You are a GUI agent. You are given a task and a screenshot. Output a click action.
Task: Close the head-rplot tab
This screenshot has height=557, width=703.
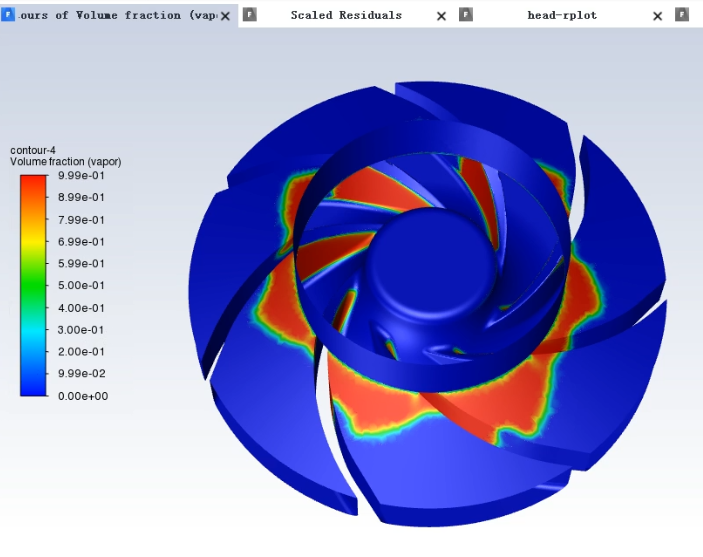pos(657,16)
